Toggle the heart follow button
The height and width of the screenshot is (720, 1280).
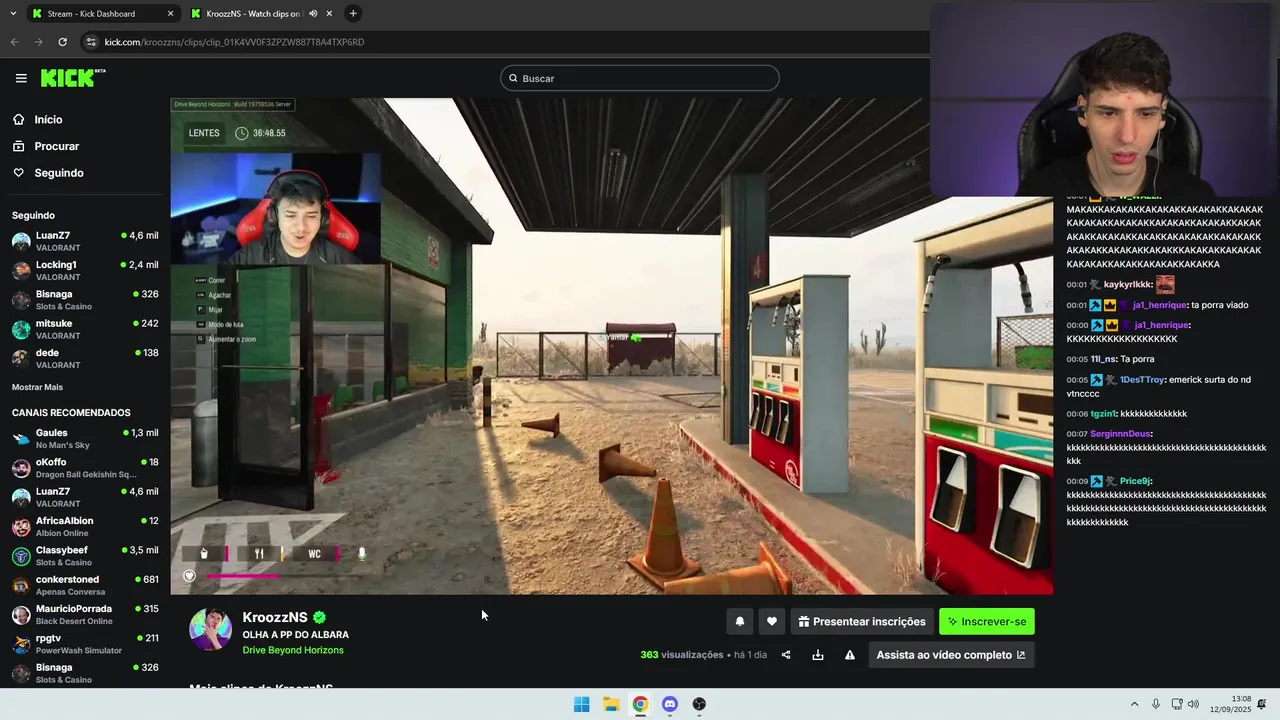pyautogui.click(x=771, y=621)
